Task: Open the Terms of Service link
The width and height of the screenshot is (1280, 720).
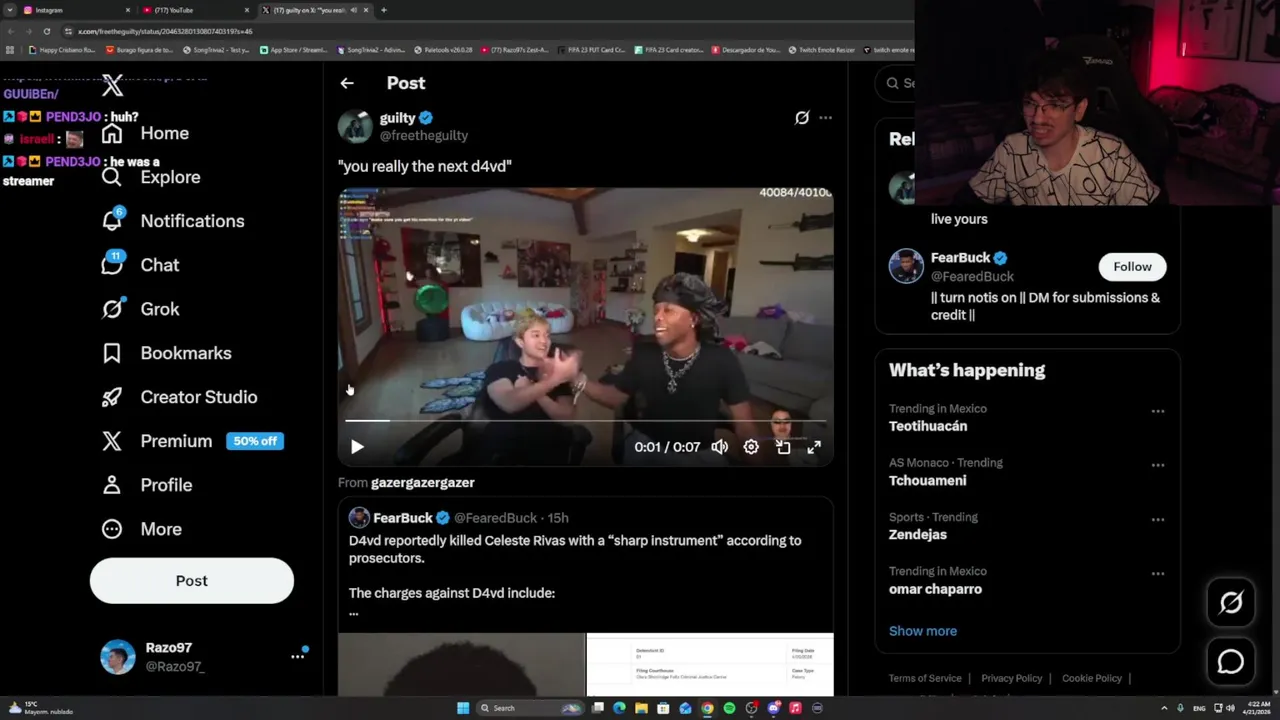Action: 925,678
